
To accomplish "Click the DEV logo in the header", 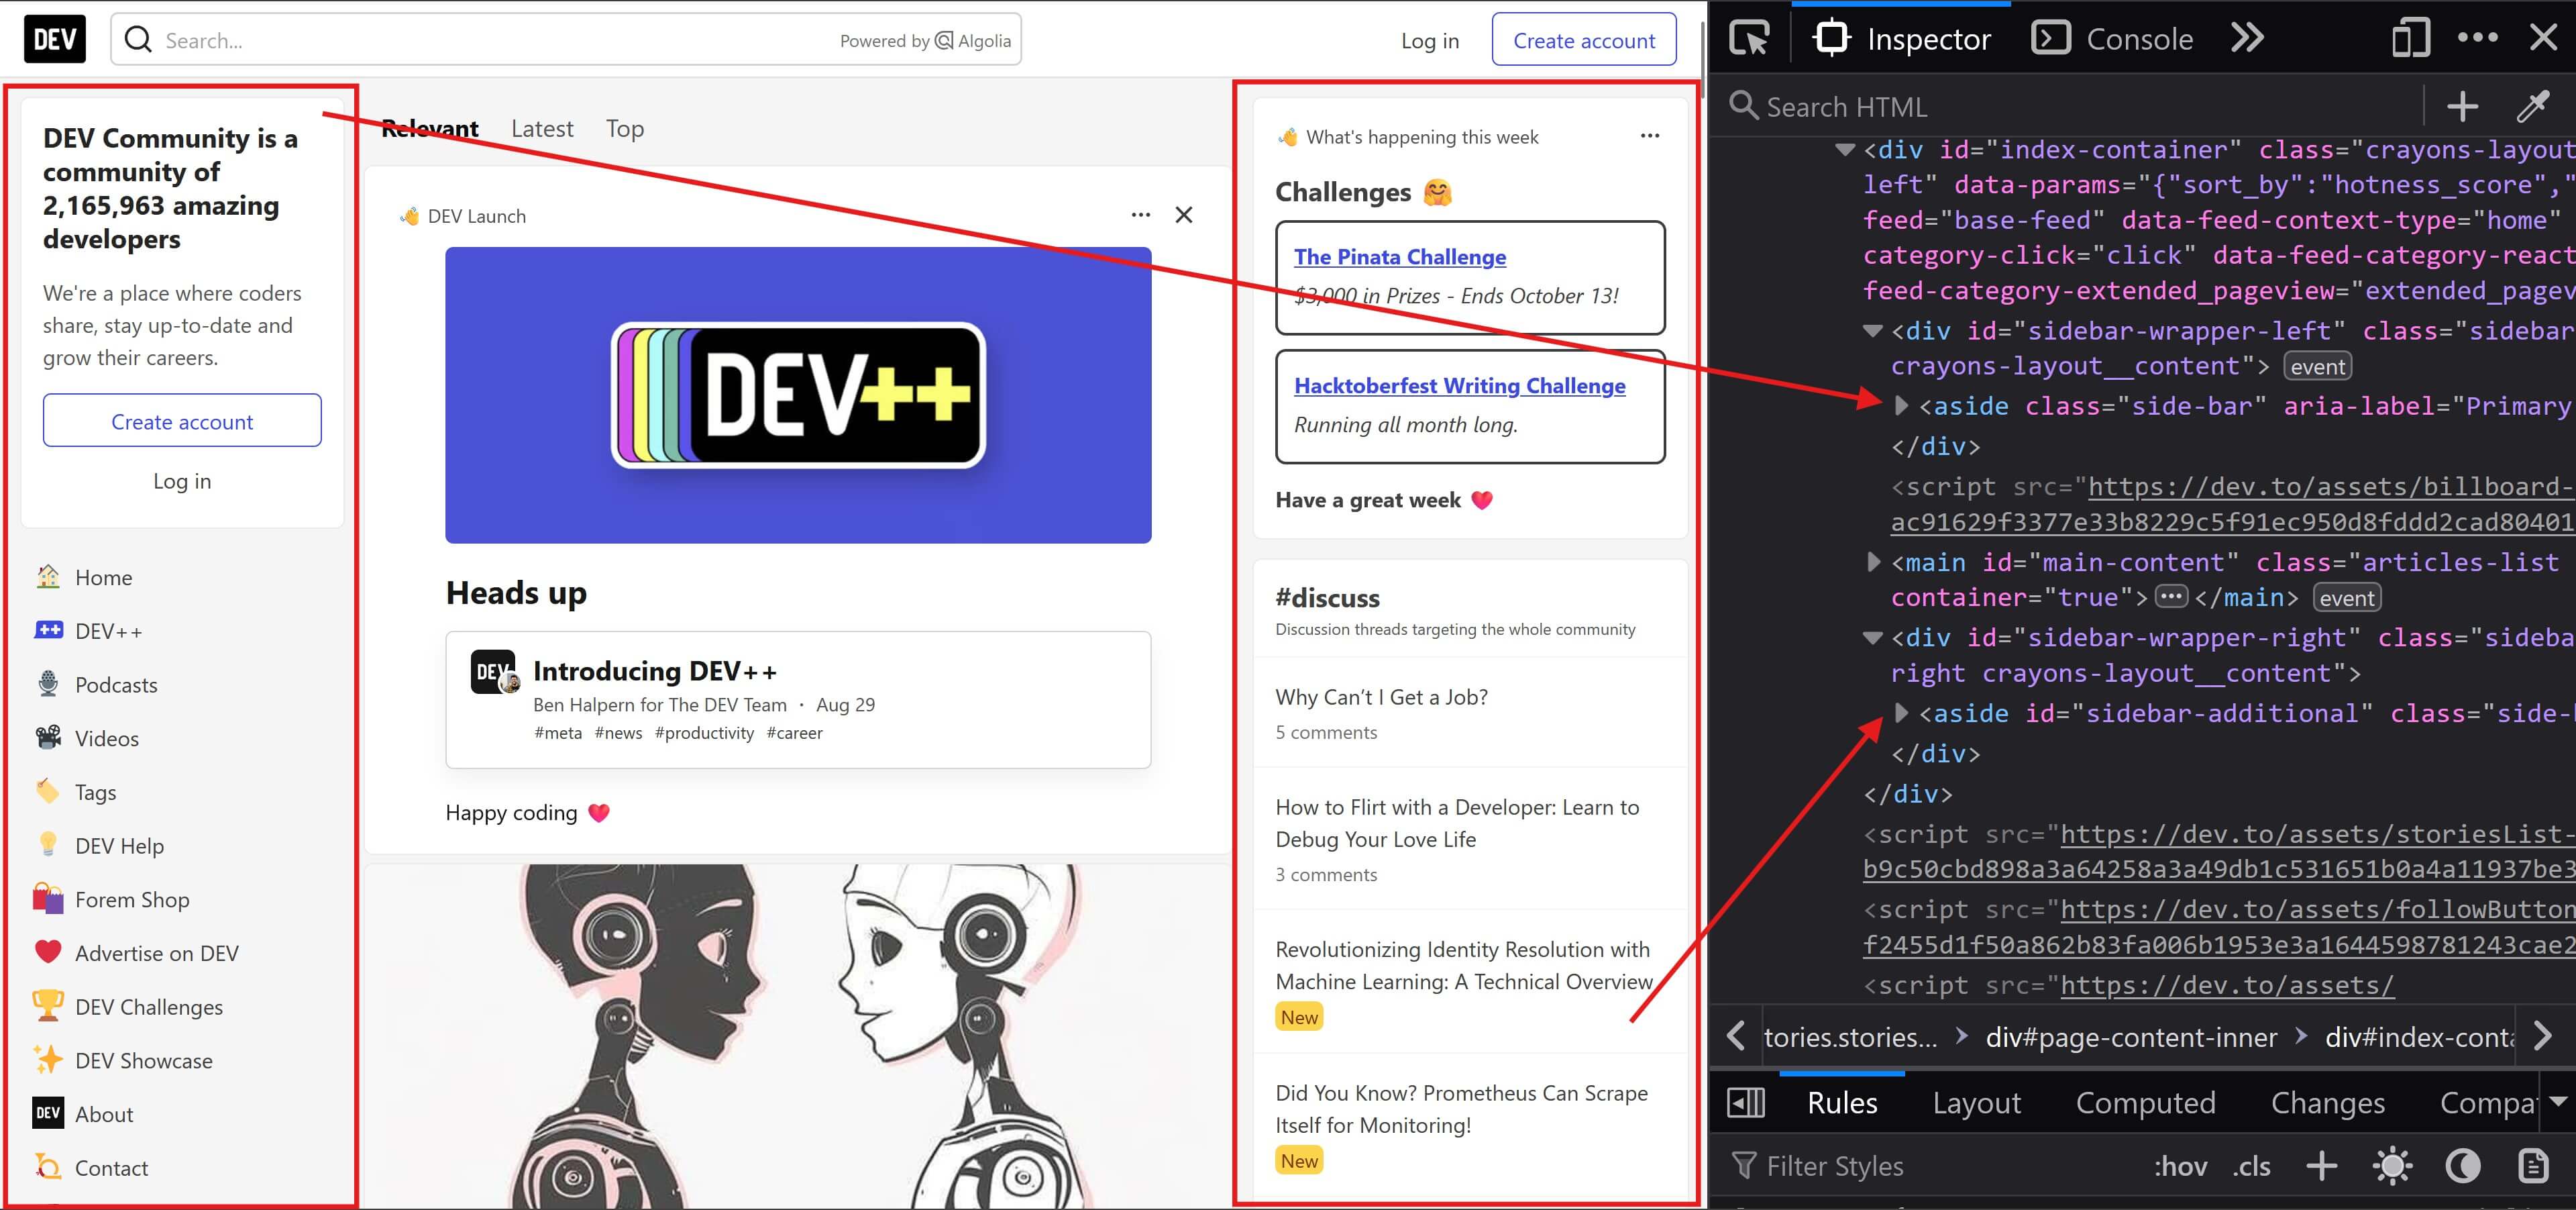I will coord(55,39).
